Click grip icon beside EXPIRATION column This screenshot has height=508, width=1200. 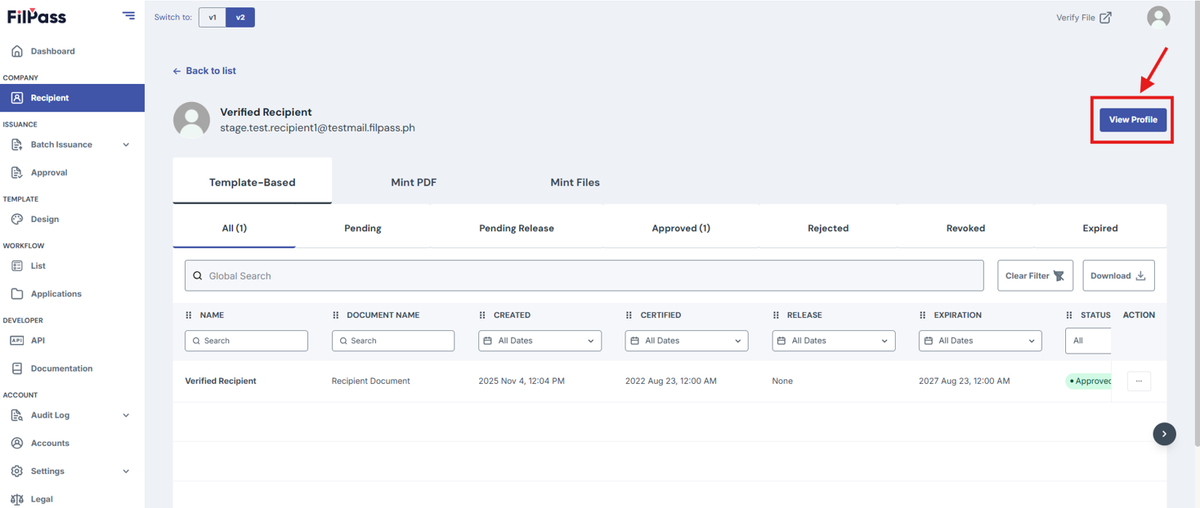(x=923, y=315)
